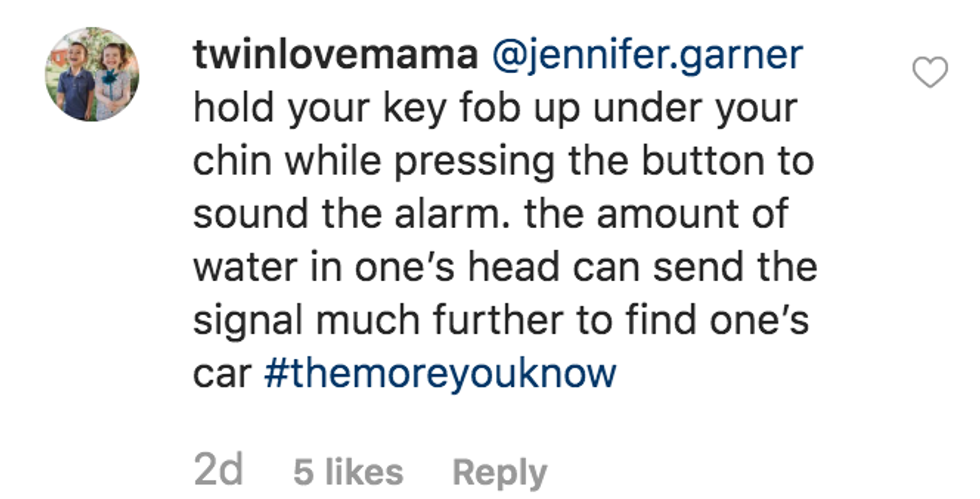The image size is (980, 499).
Task: Click the twinlovemama username
Action: tap(335, 55)
